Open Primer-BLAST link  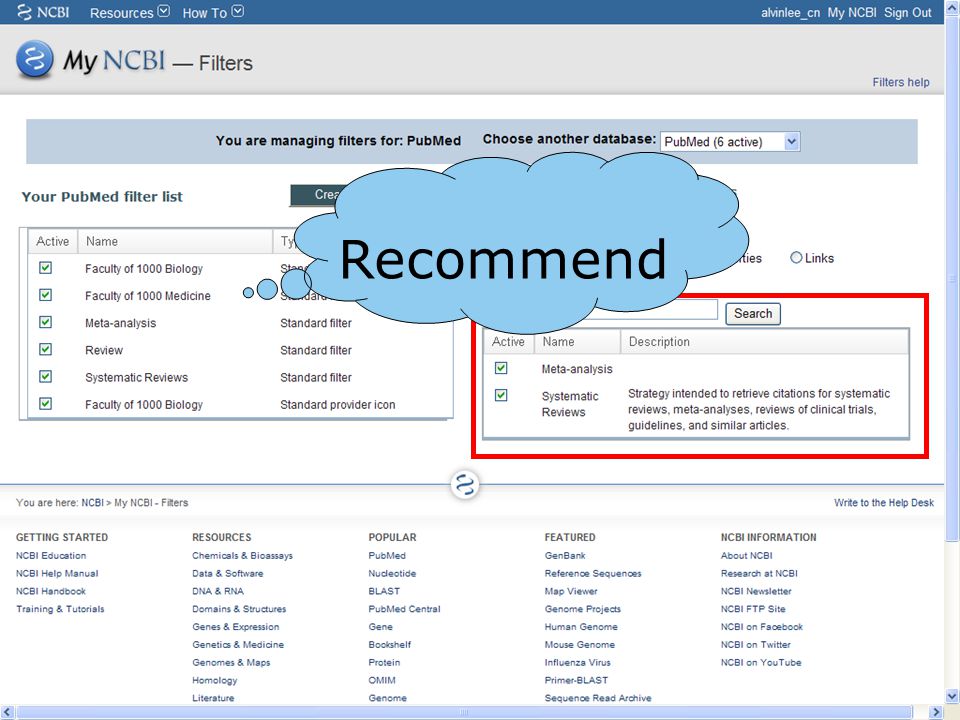(x=576, y=680)
